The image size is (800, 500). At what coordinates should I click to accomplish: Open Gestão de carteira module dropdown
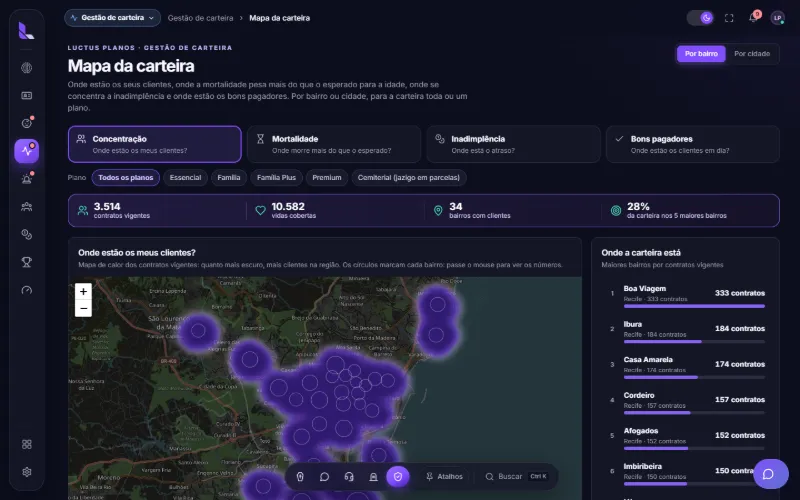point(112,18)
